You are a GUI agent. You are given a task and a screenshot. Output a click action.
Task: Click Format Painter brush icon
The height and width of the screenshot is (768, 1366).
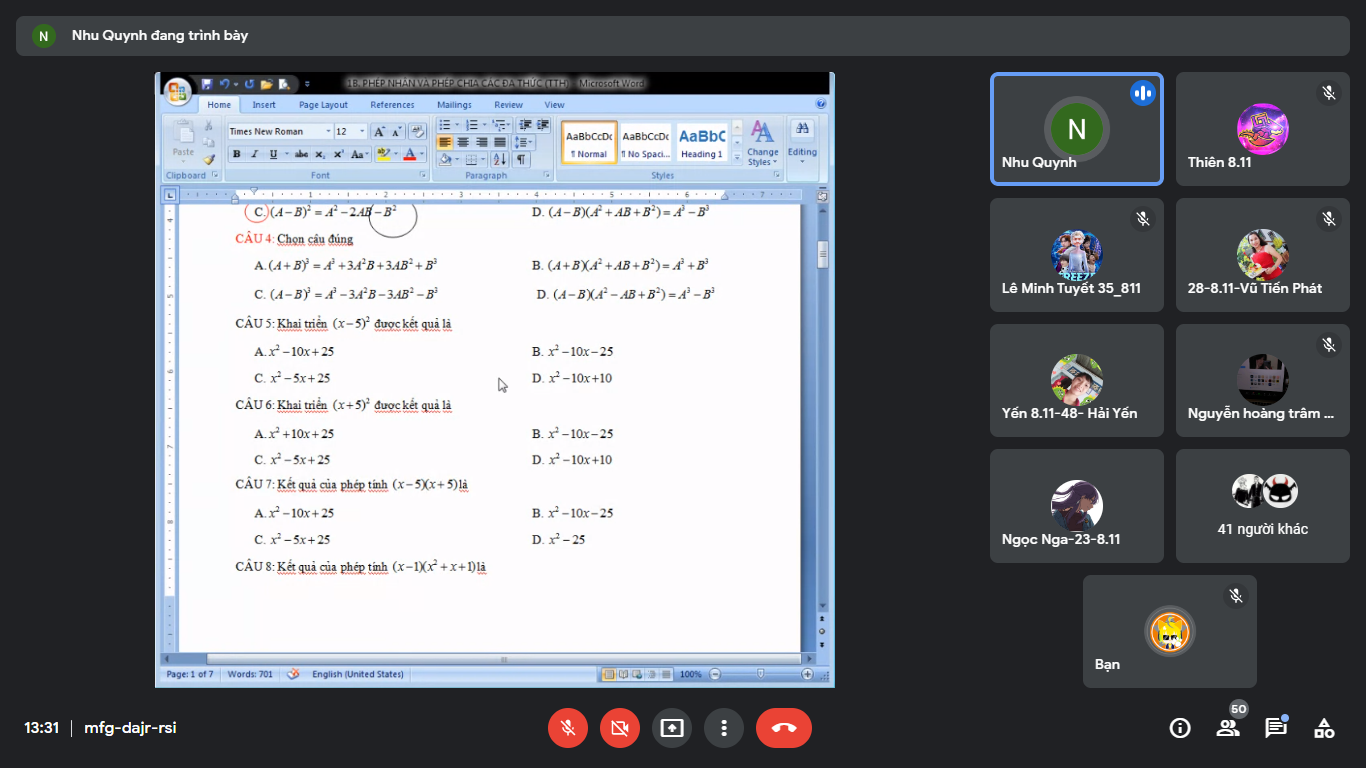[209, 159]
